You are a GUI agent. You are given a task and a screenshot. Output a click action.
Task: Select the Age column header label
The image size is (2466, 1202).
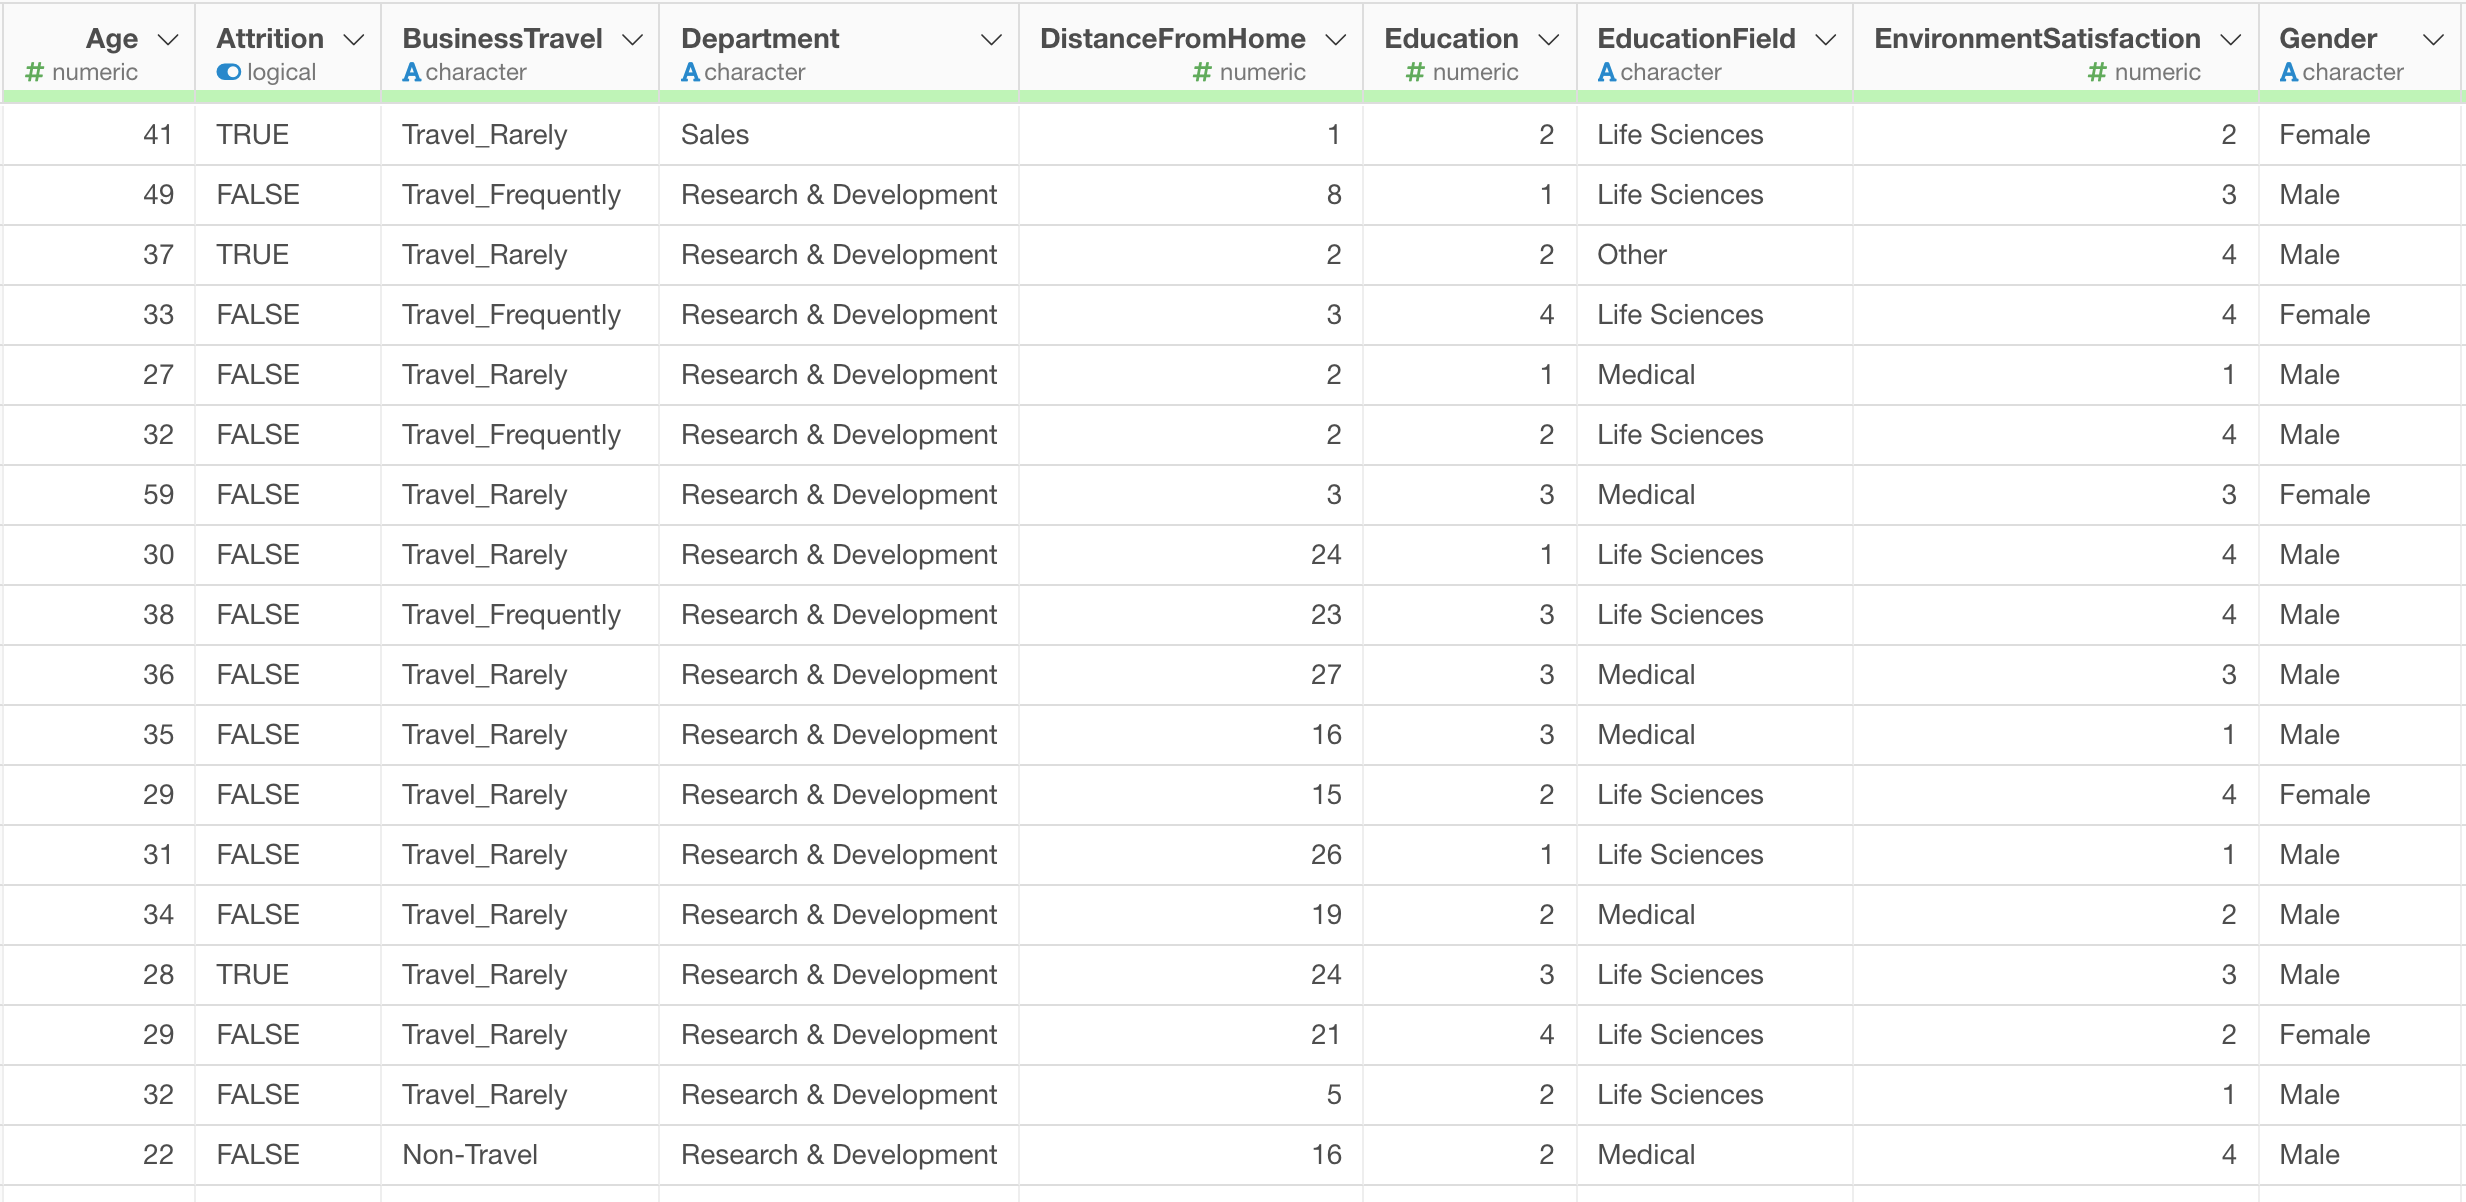[x=112, y=39]
